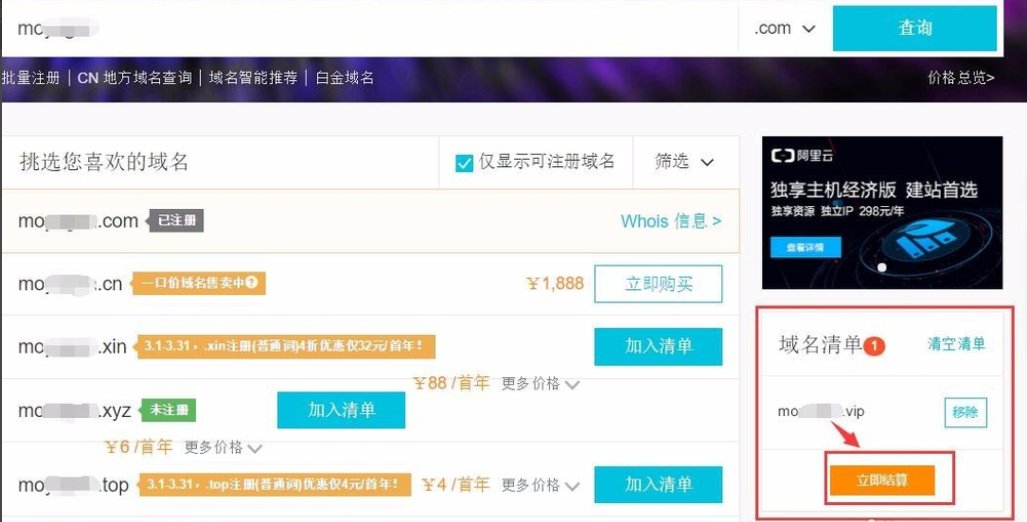Click the 查询 search button
This screenshot has height=522, width=1027.
click(x=914, y=28)
